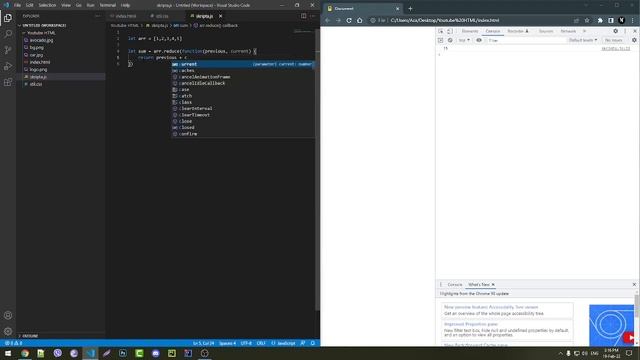The height and width of the screenshot is (360, 640).
Task: Click Spaces: 4 indentation in status bar
Action: pos(227,343)
